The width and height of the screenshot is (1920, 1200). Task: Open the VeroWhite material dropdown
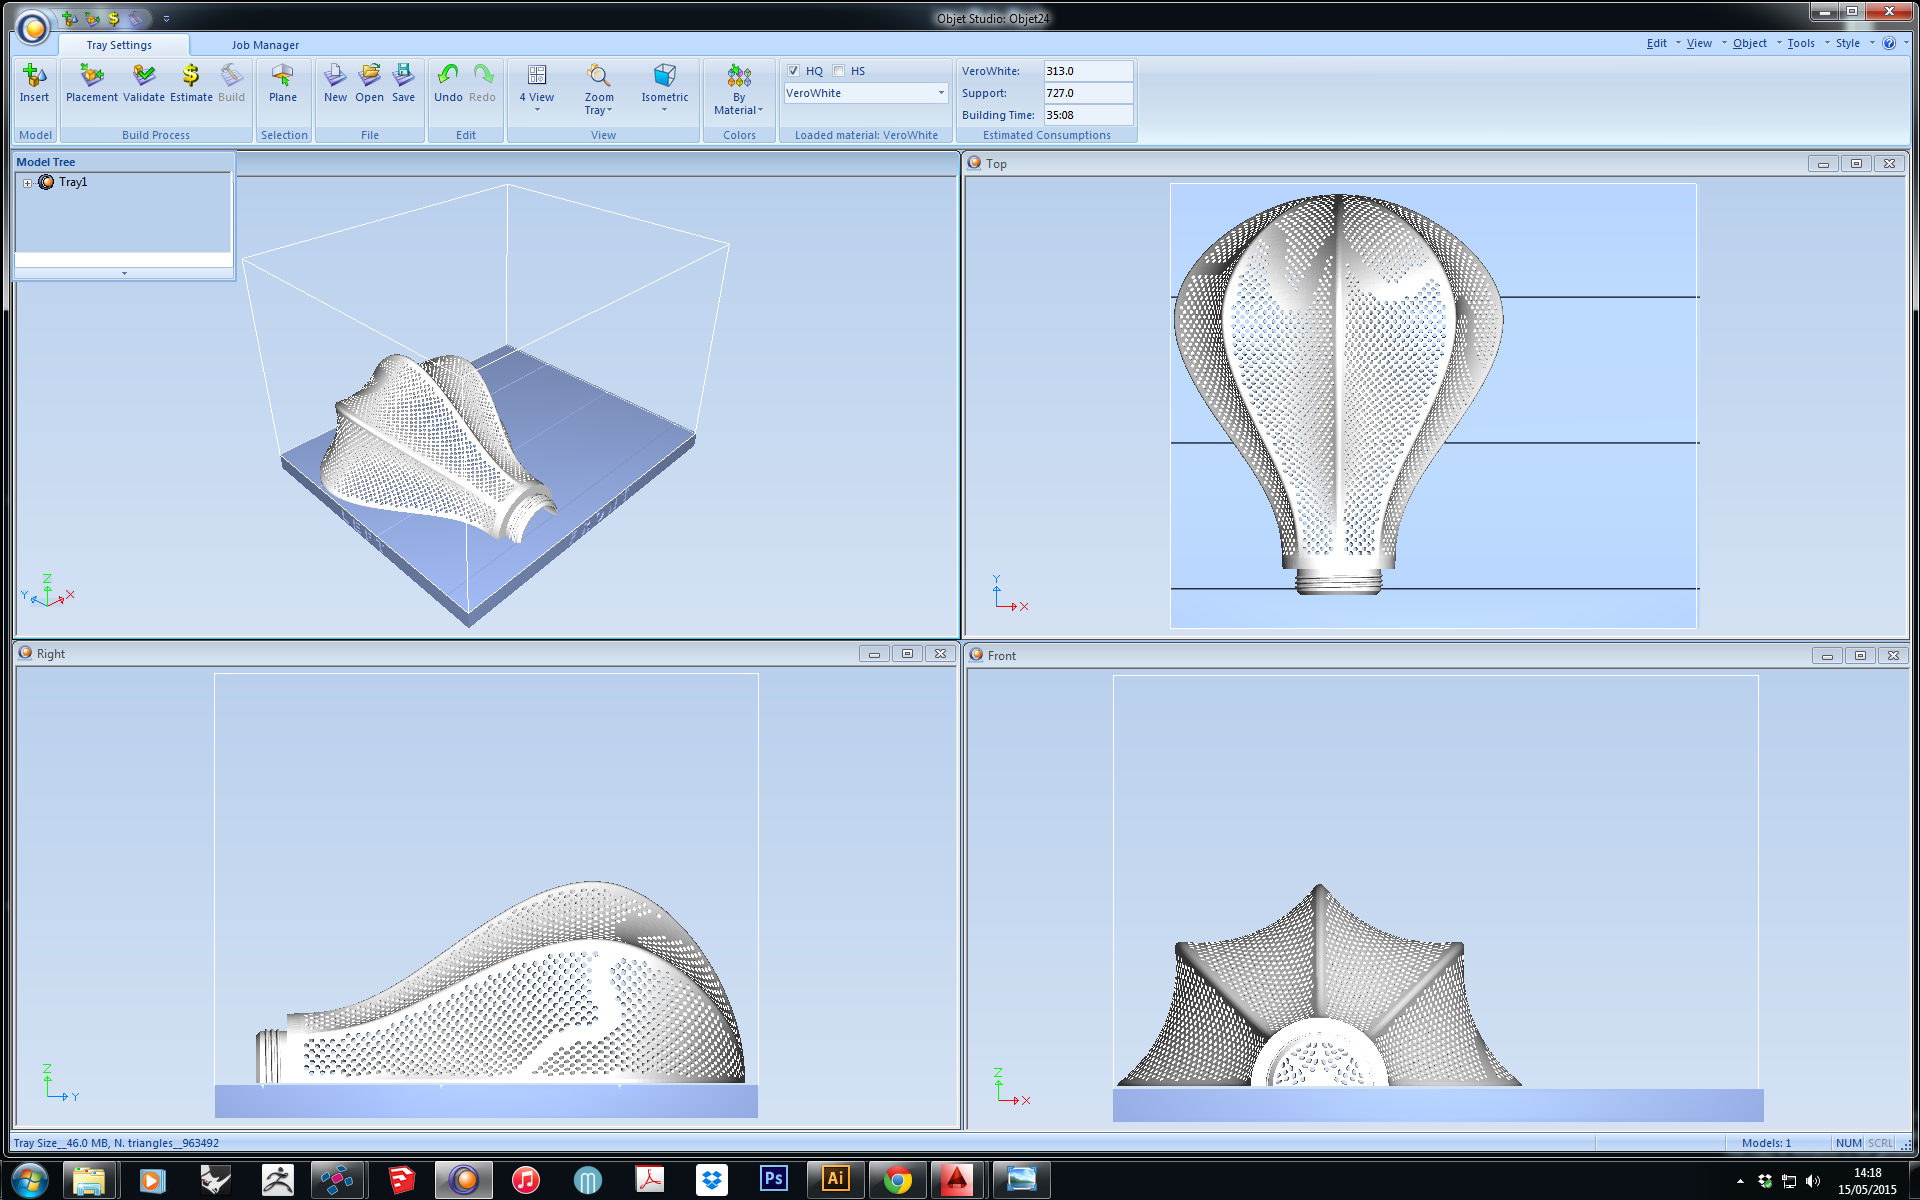point(940,93)
